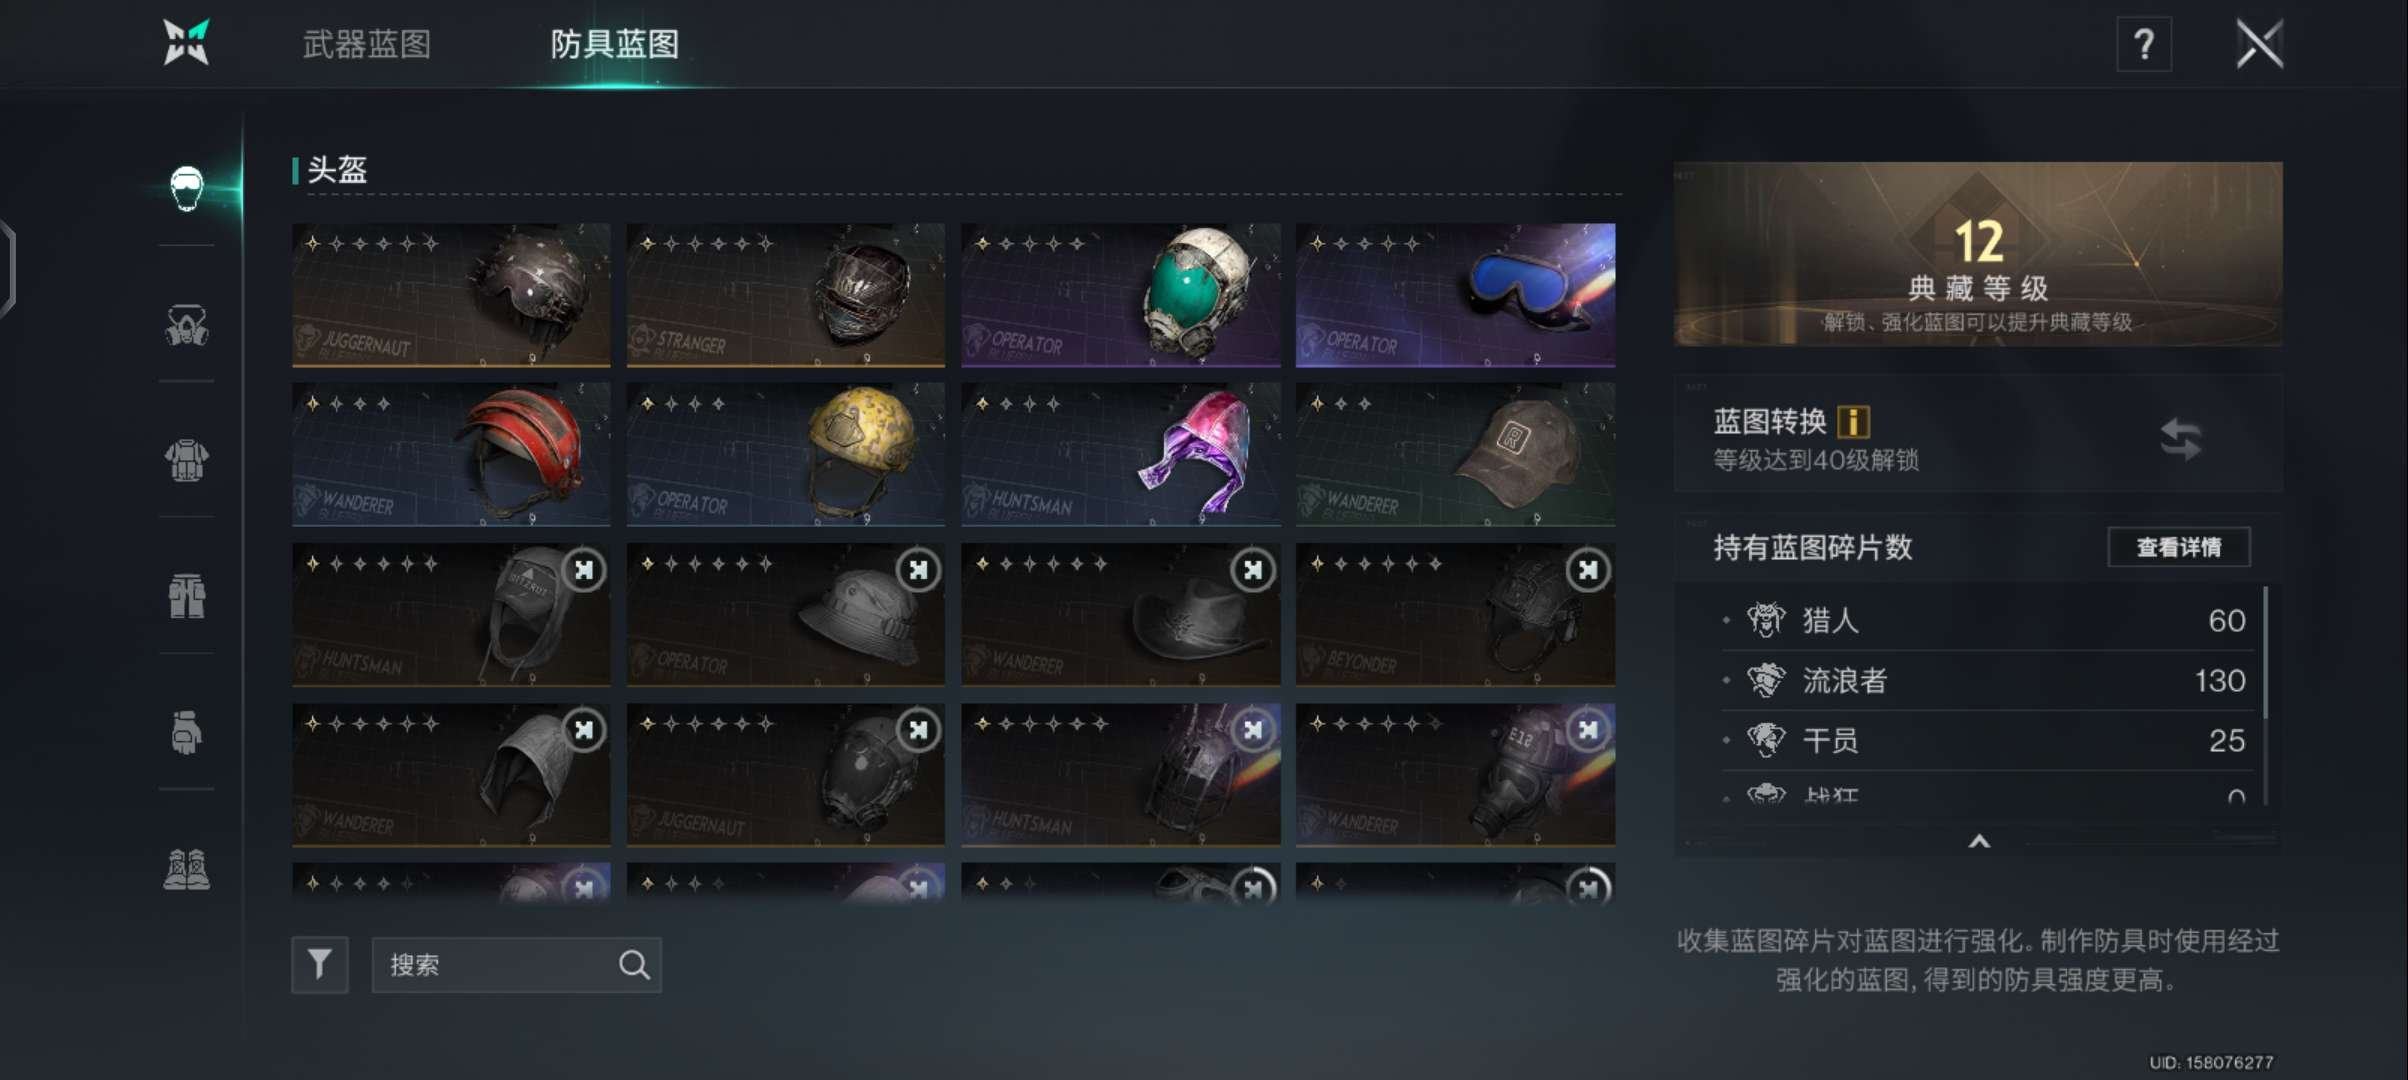The image size is (2408, 1080).
Task: Click the question mark help icon
Action: click(2144, 45)
